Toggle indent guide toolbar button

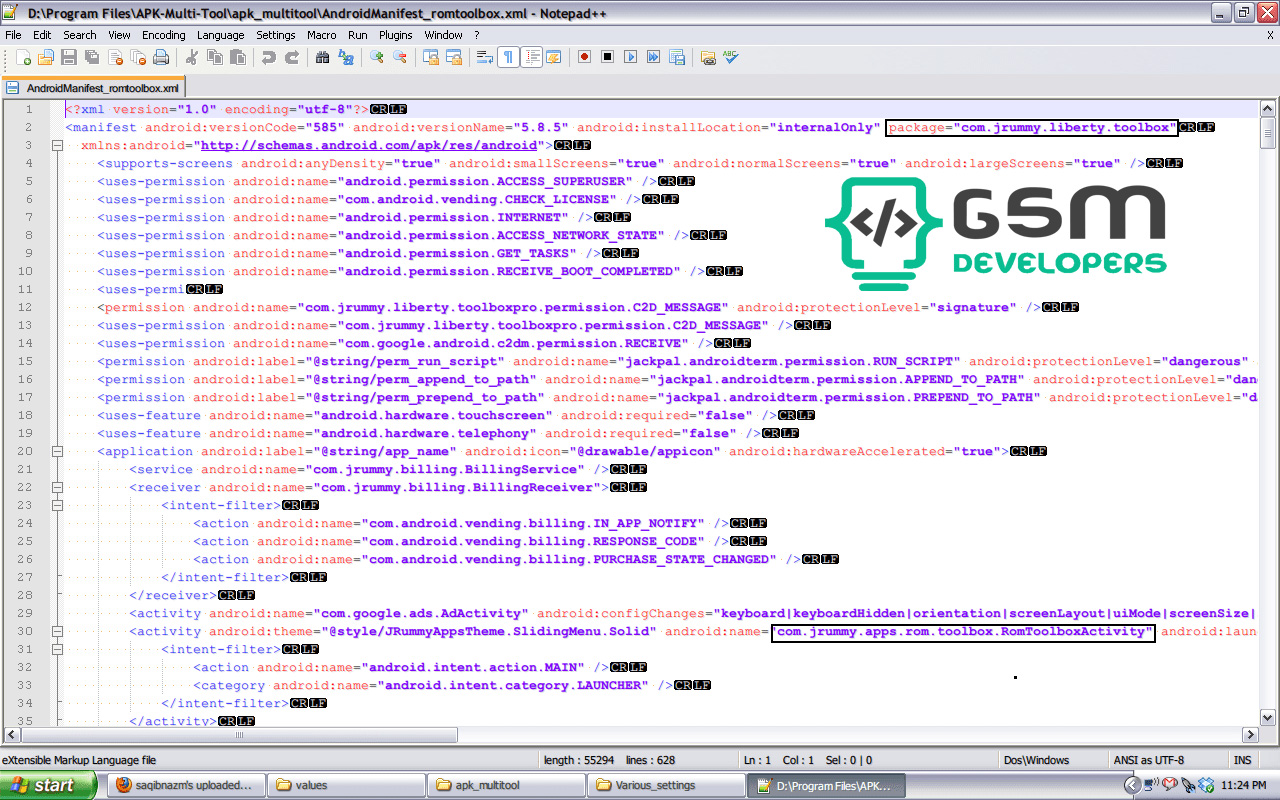531,58
